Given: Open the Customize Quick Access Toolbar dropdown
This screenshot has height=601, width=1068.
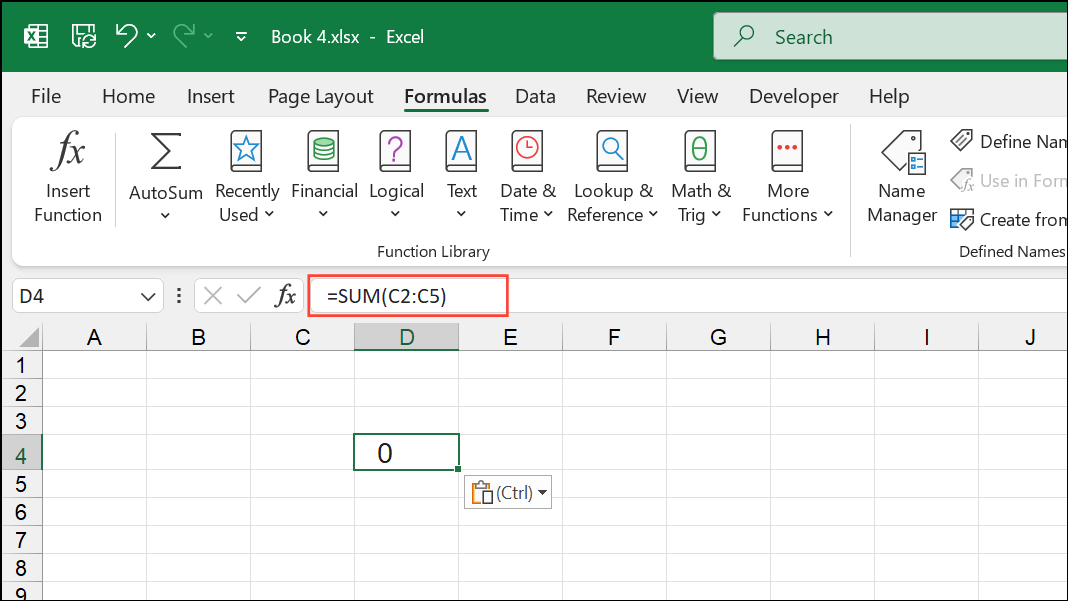Looking at the screenshot, I should tap(241, 37).
